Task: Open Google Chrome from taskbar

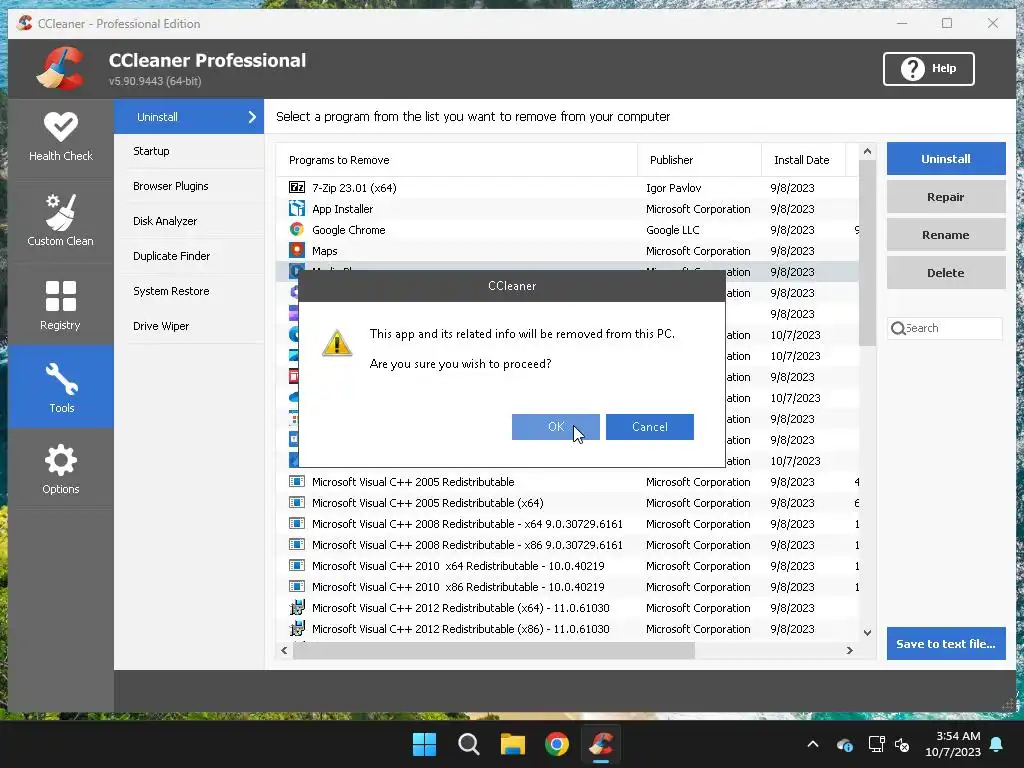Action: [x=556, y=744]
